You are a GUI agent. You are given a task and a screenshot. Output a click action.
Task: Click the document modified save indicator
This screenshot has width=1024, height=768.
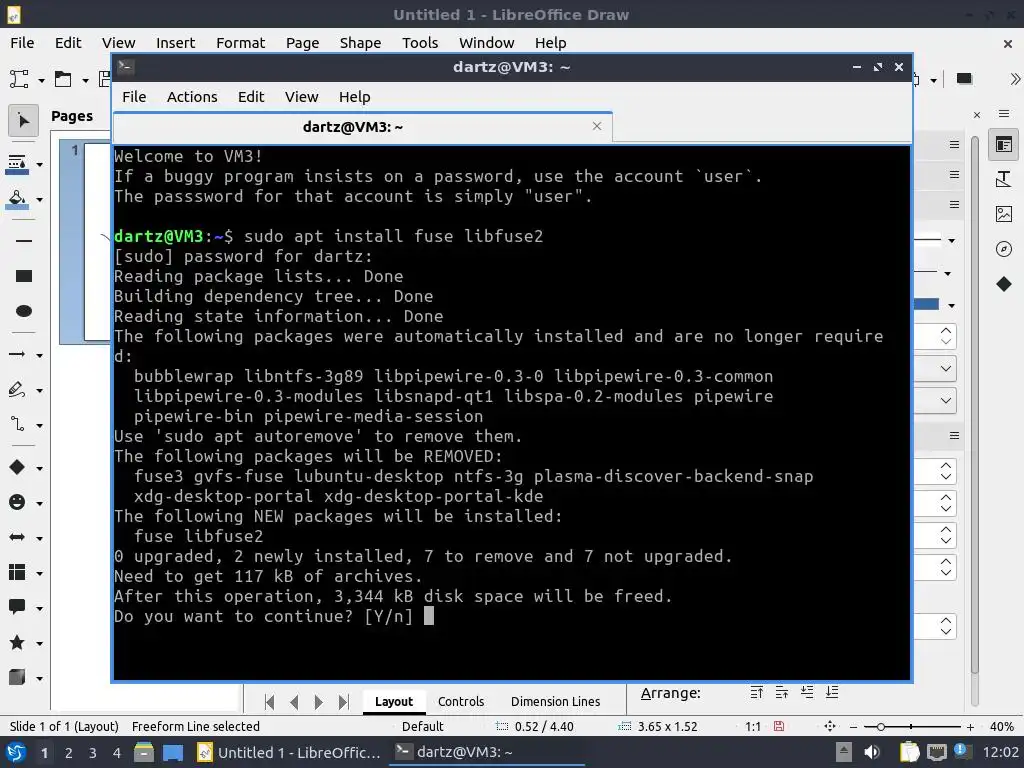pyautogui.click(x=778, y=726)
